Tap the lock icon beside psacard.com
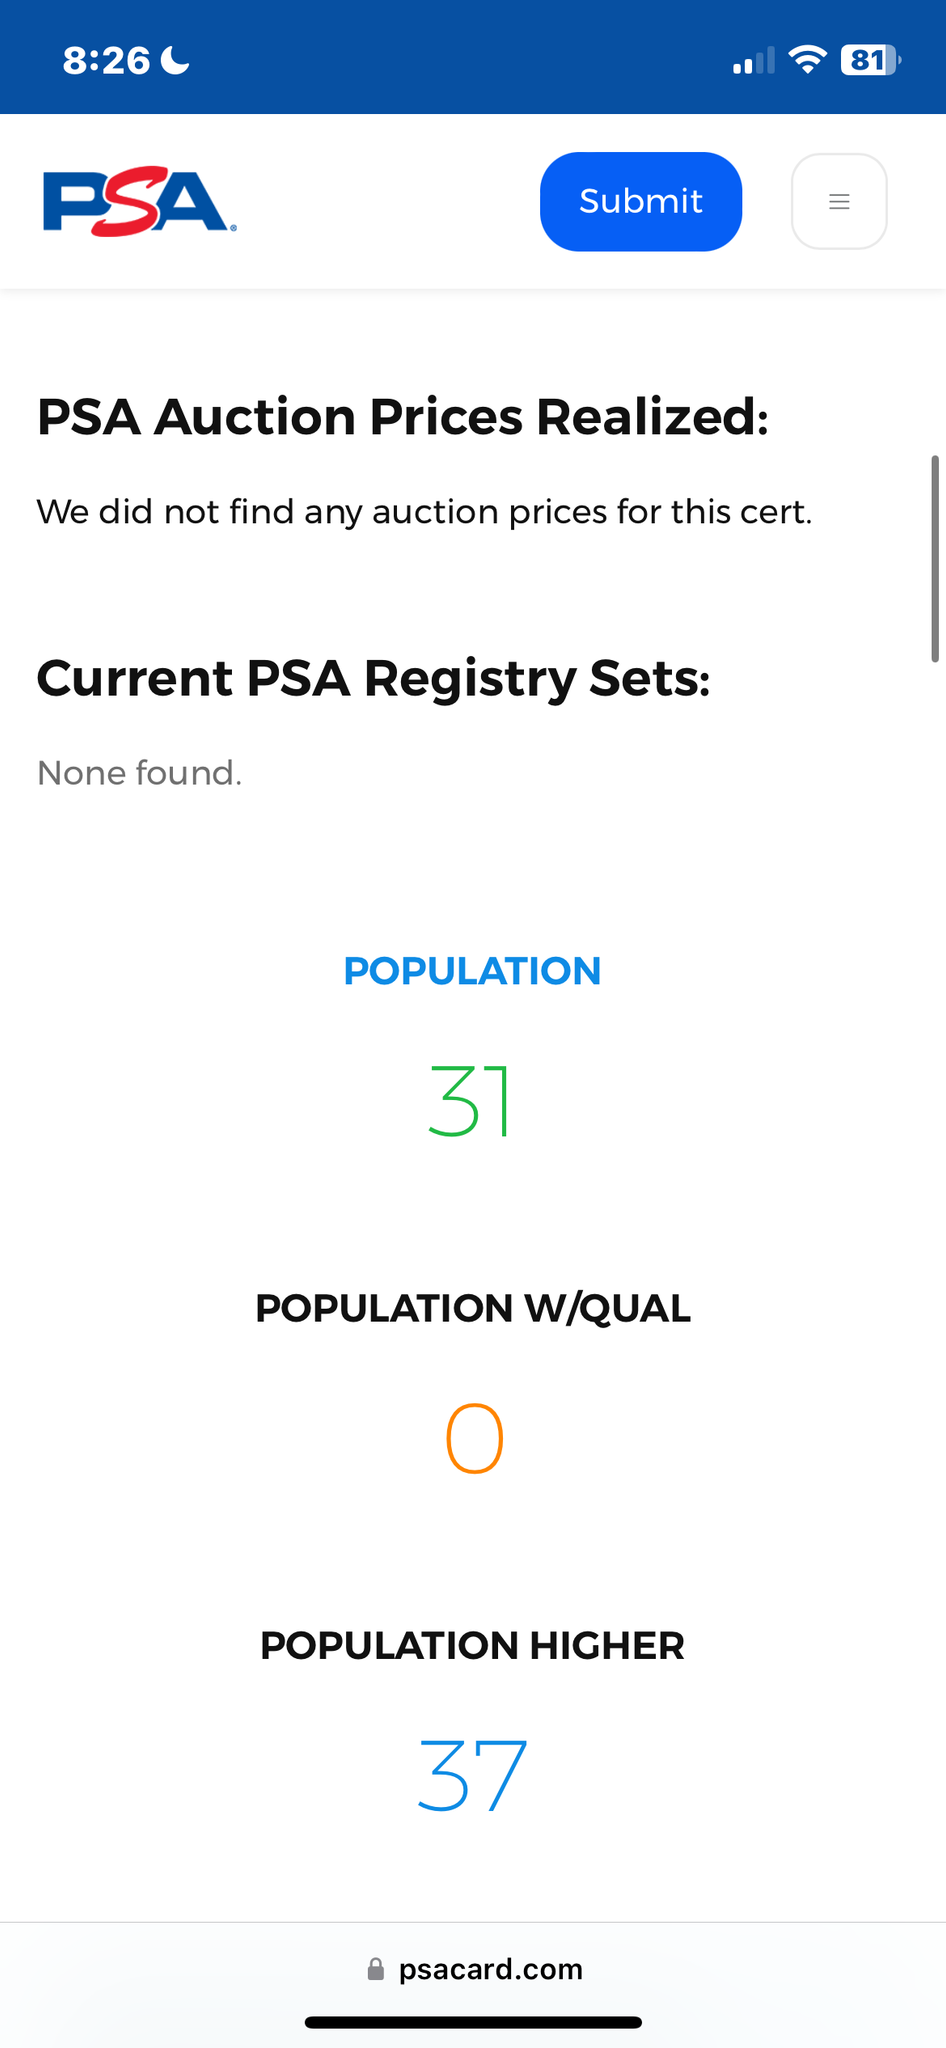Viewport: 946px width, 2048px height. (x=376, y=1969)
